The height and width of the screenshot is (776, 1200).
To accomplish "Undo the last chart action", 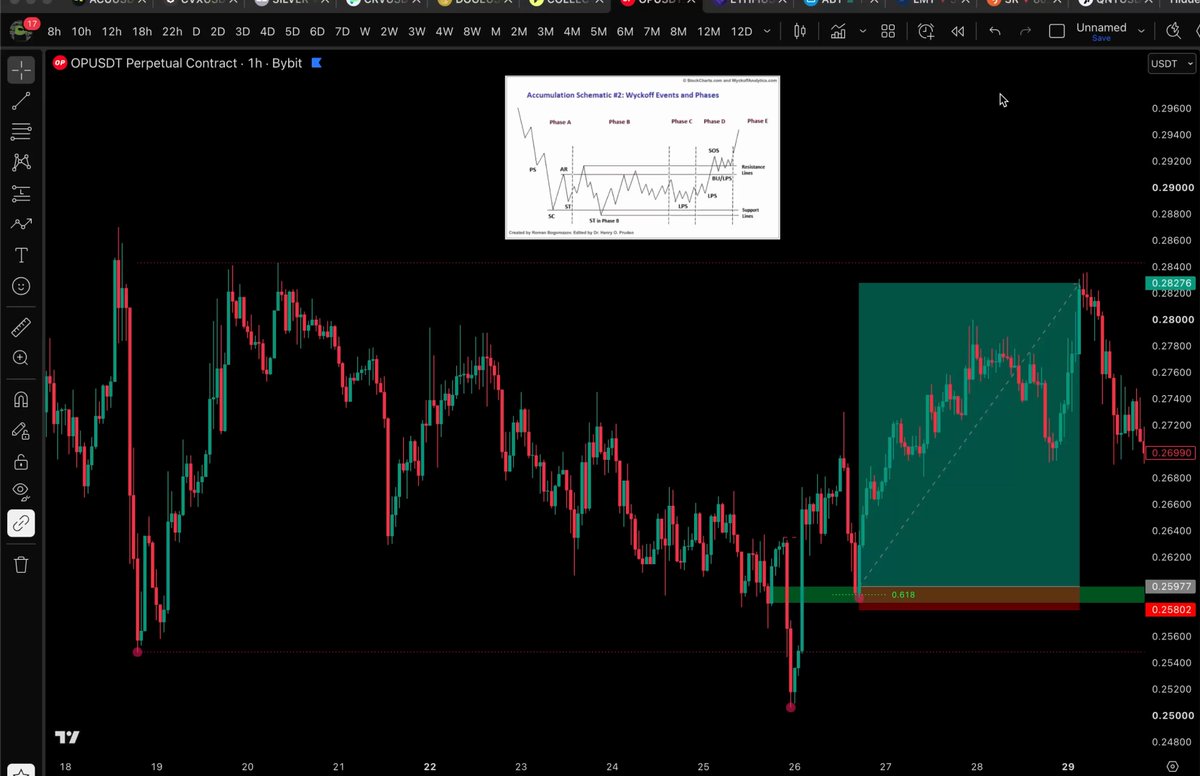I will [x=995, y=31].
